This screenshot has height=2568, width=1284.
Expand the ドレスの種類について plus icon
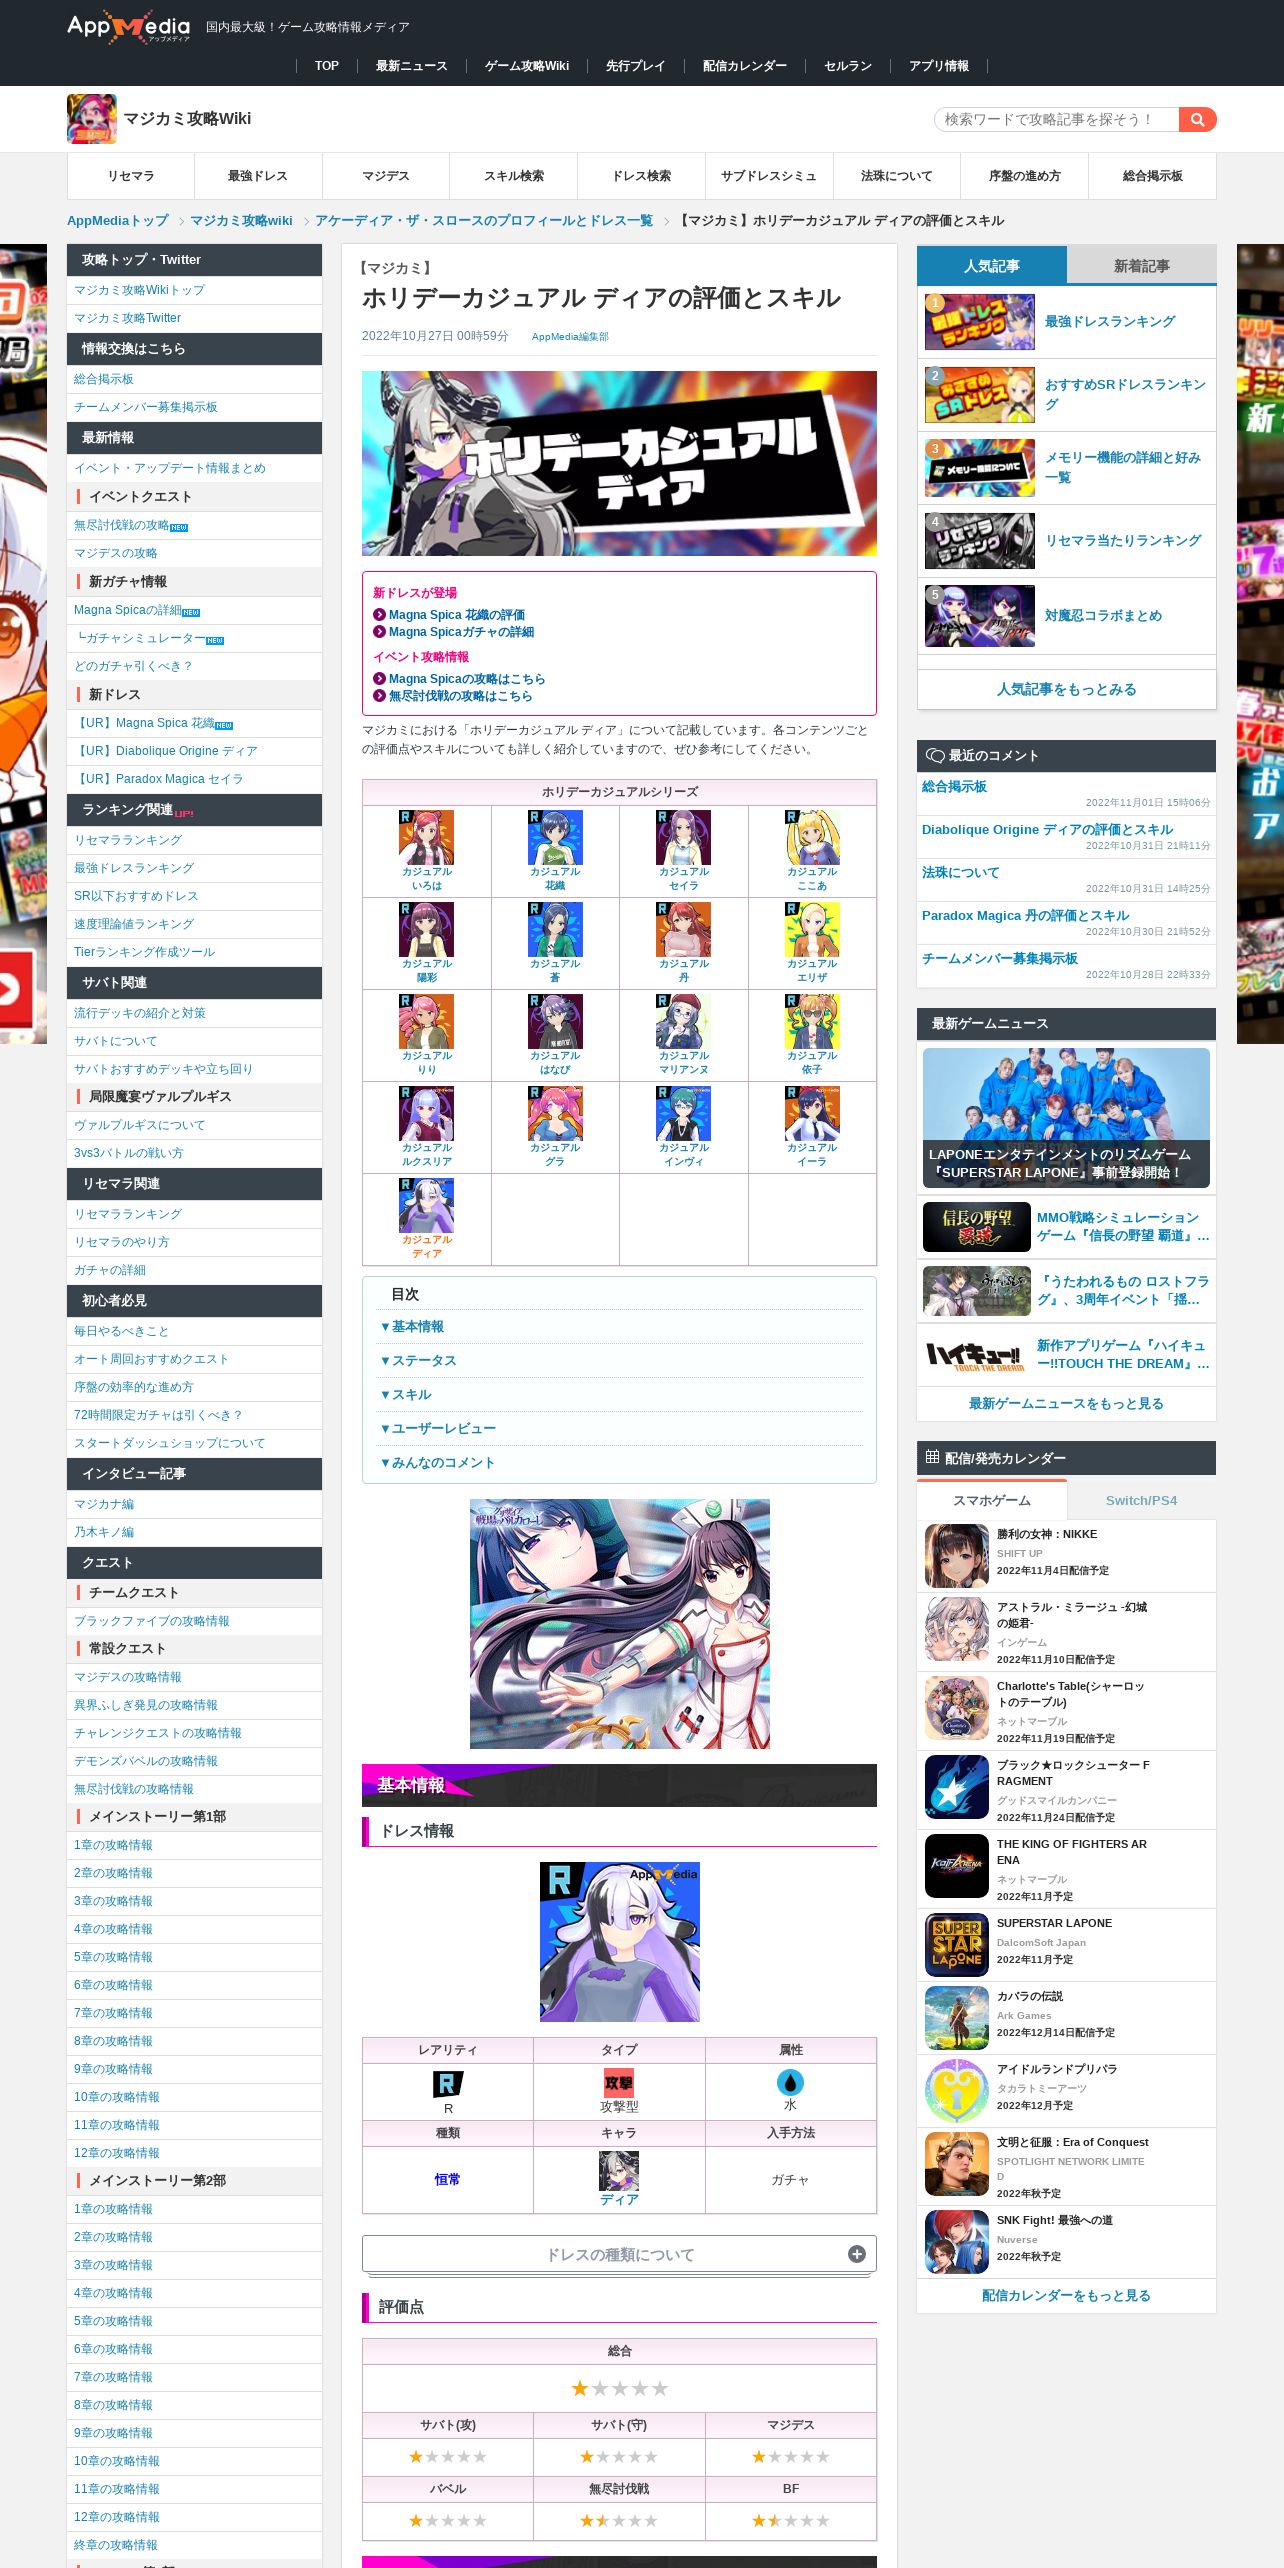[857, 2254]
